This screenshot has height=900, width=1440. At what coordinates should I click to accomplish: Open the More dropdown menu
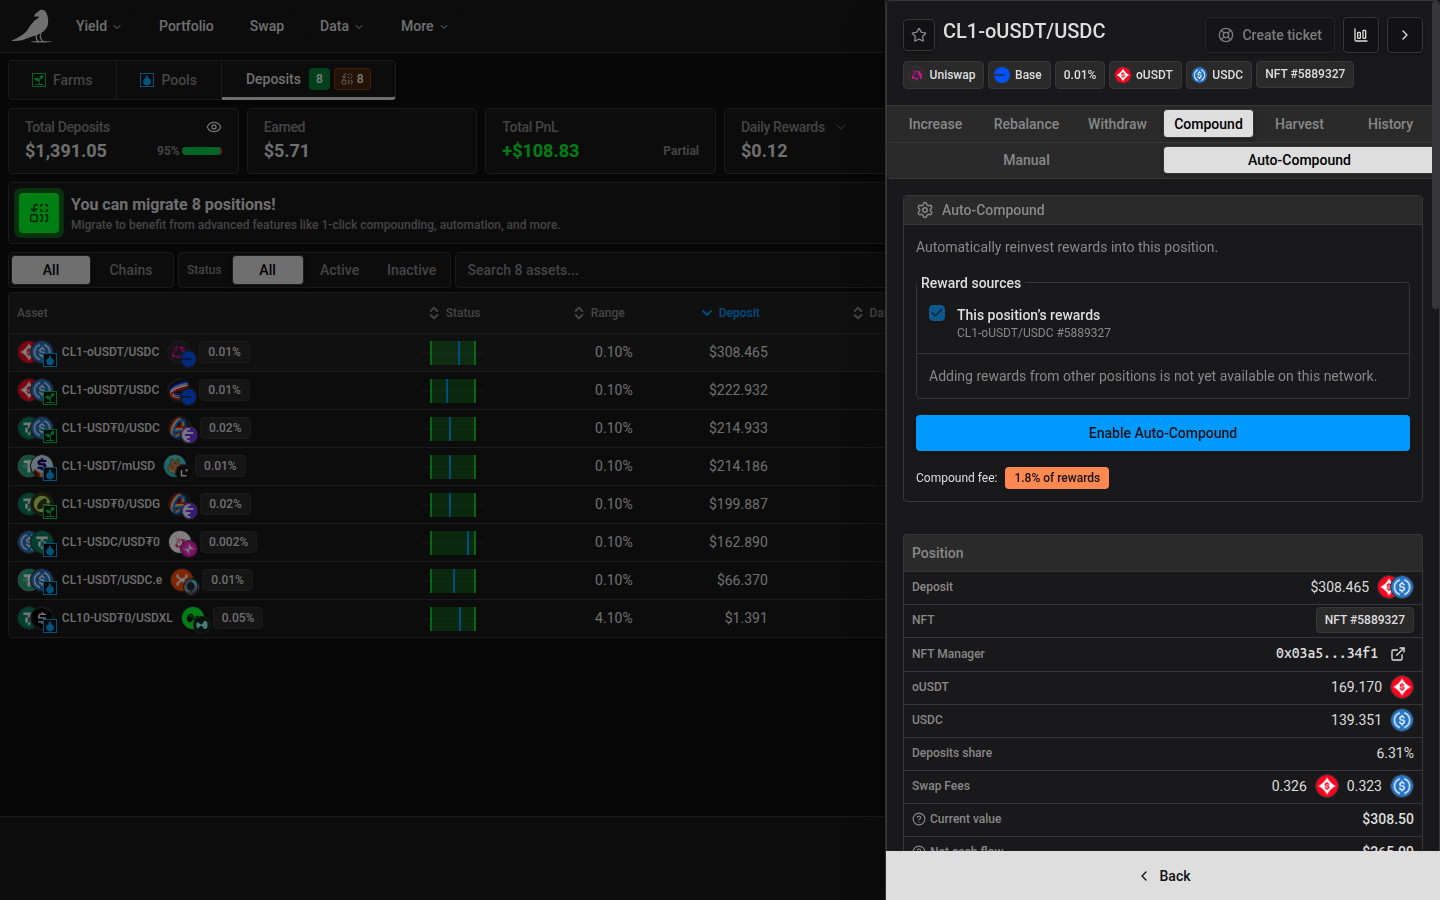tap(424, 26)
